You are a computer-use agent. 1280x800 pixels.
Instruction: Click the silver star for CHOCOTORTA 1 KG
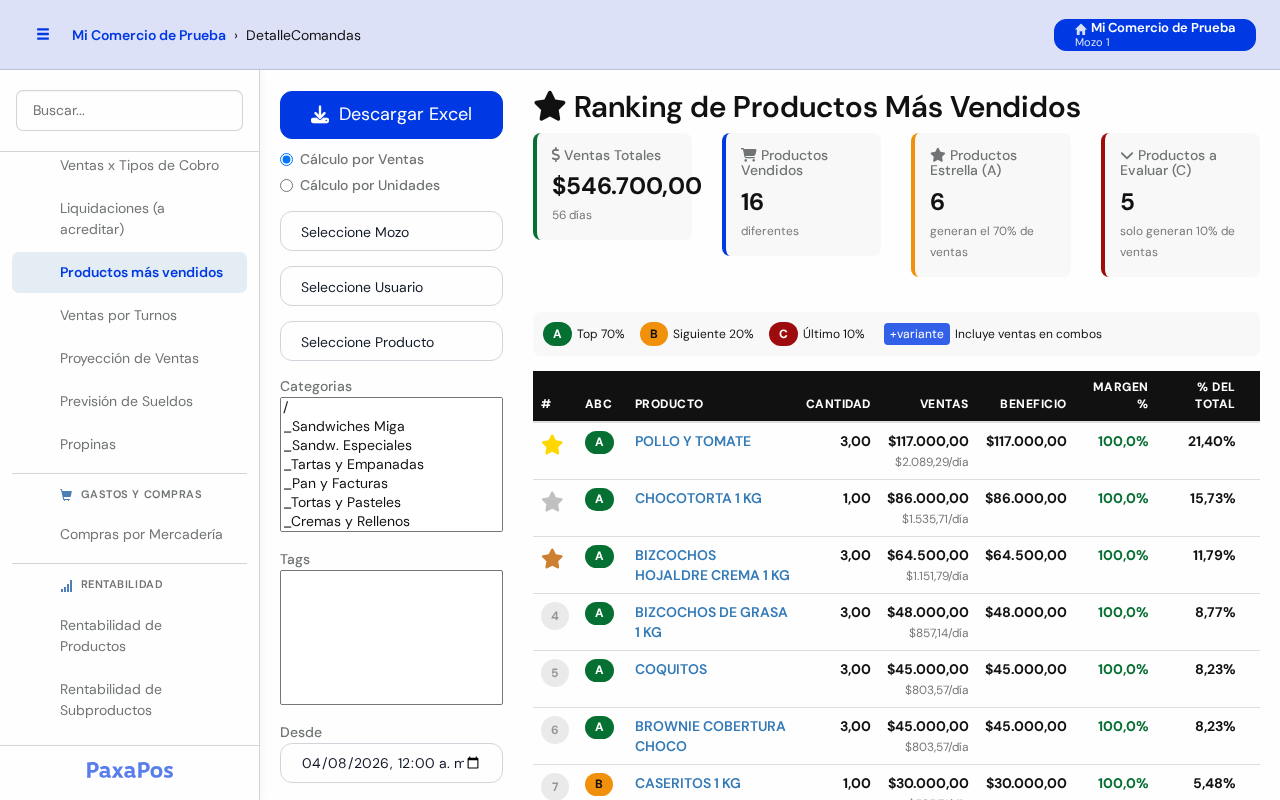click(x=552, y=502)
